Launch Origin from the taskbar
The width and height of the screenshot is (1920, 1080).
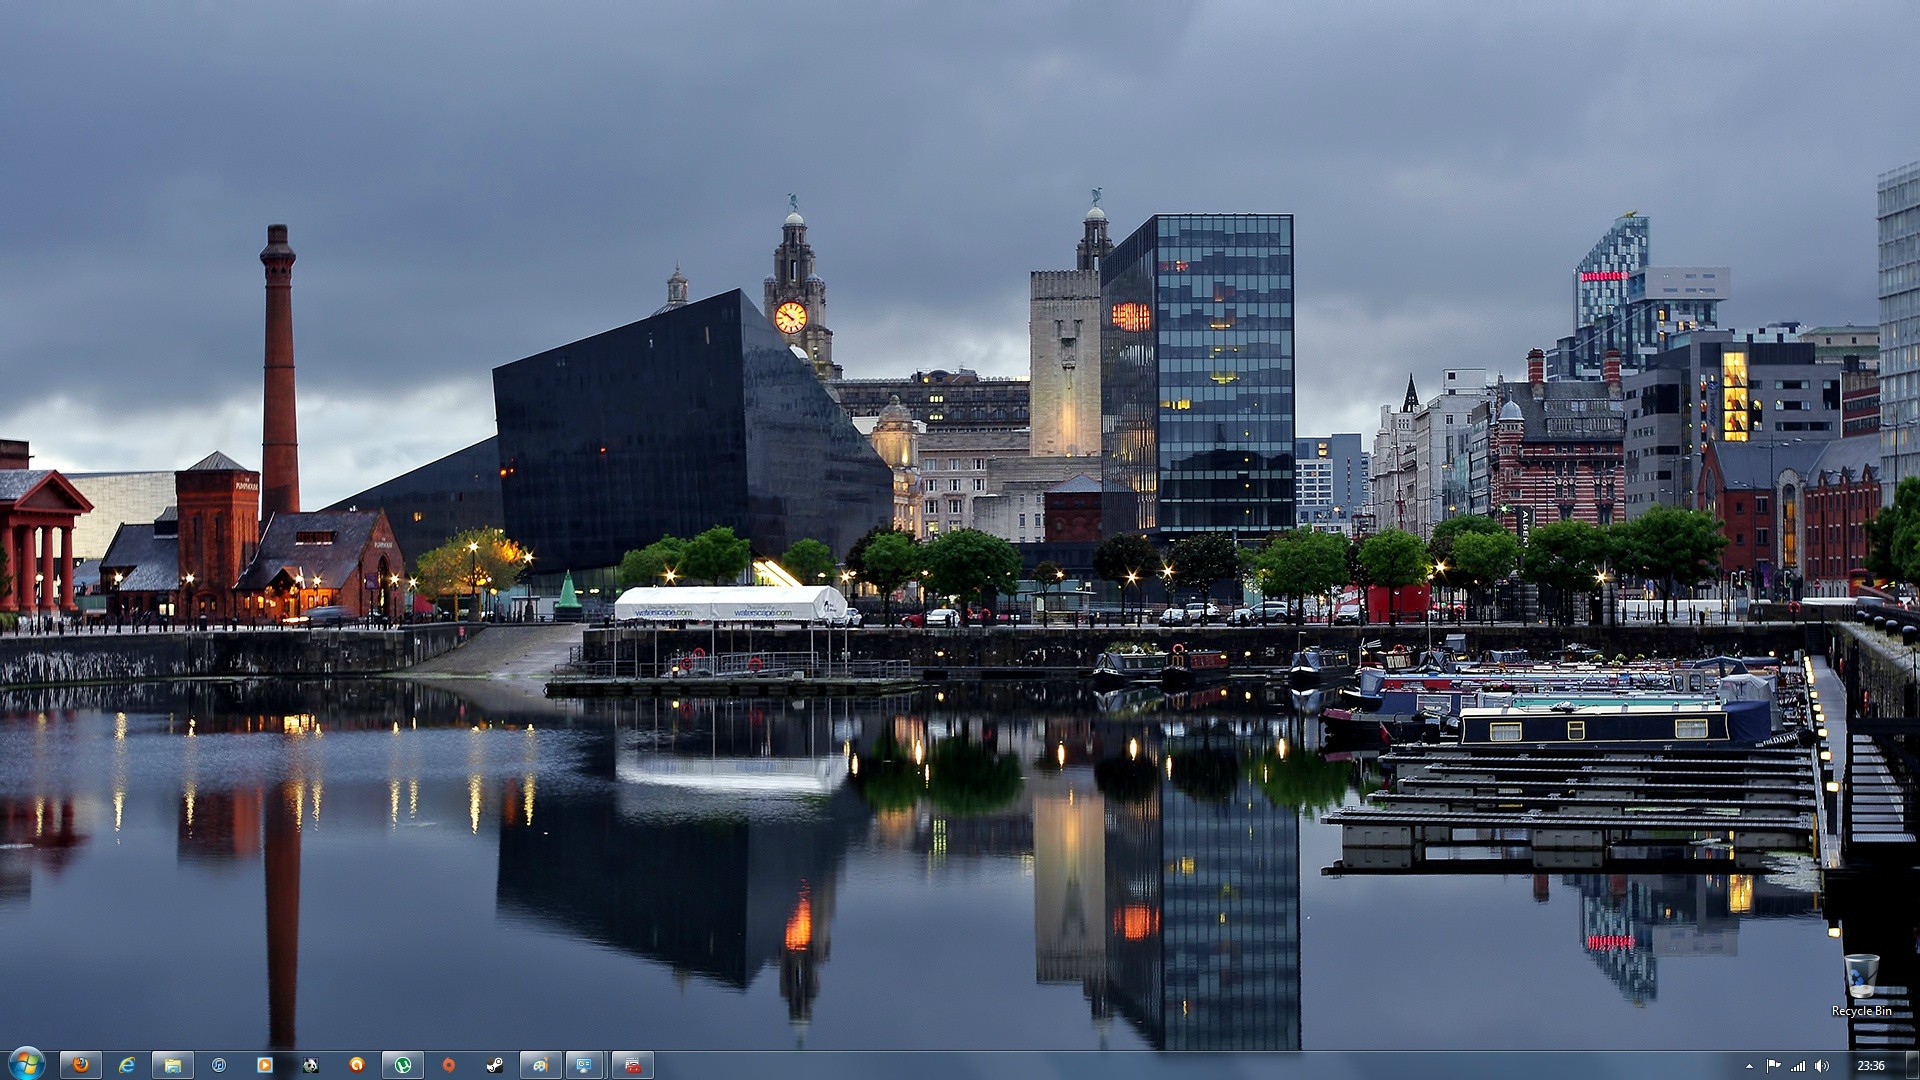tap(449, 1065)
